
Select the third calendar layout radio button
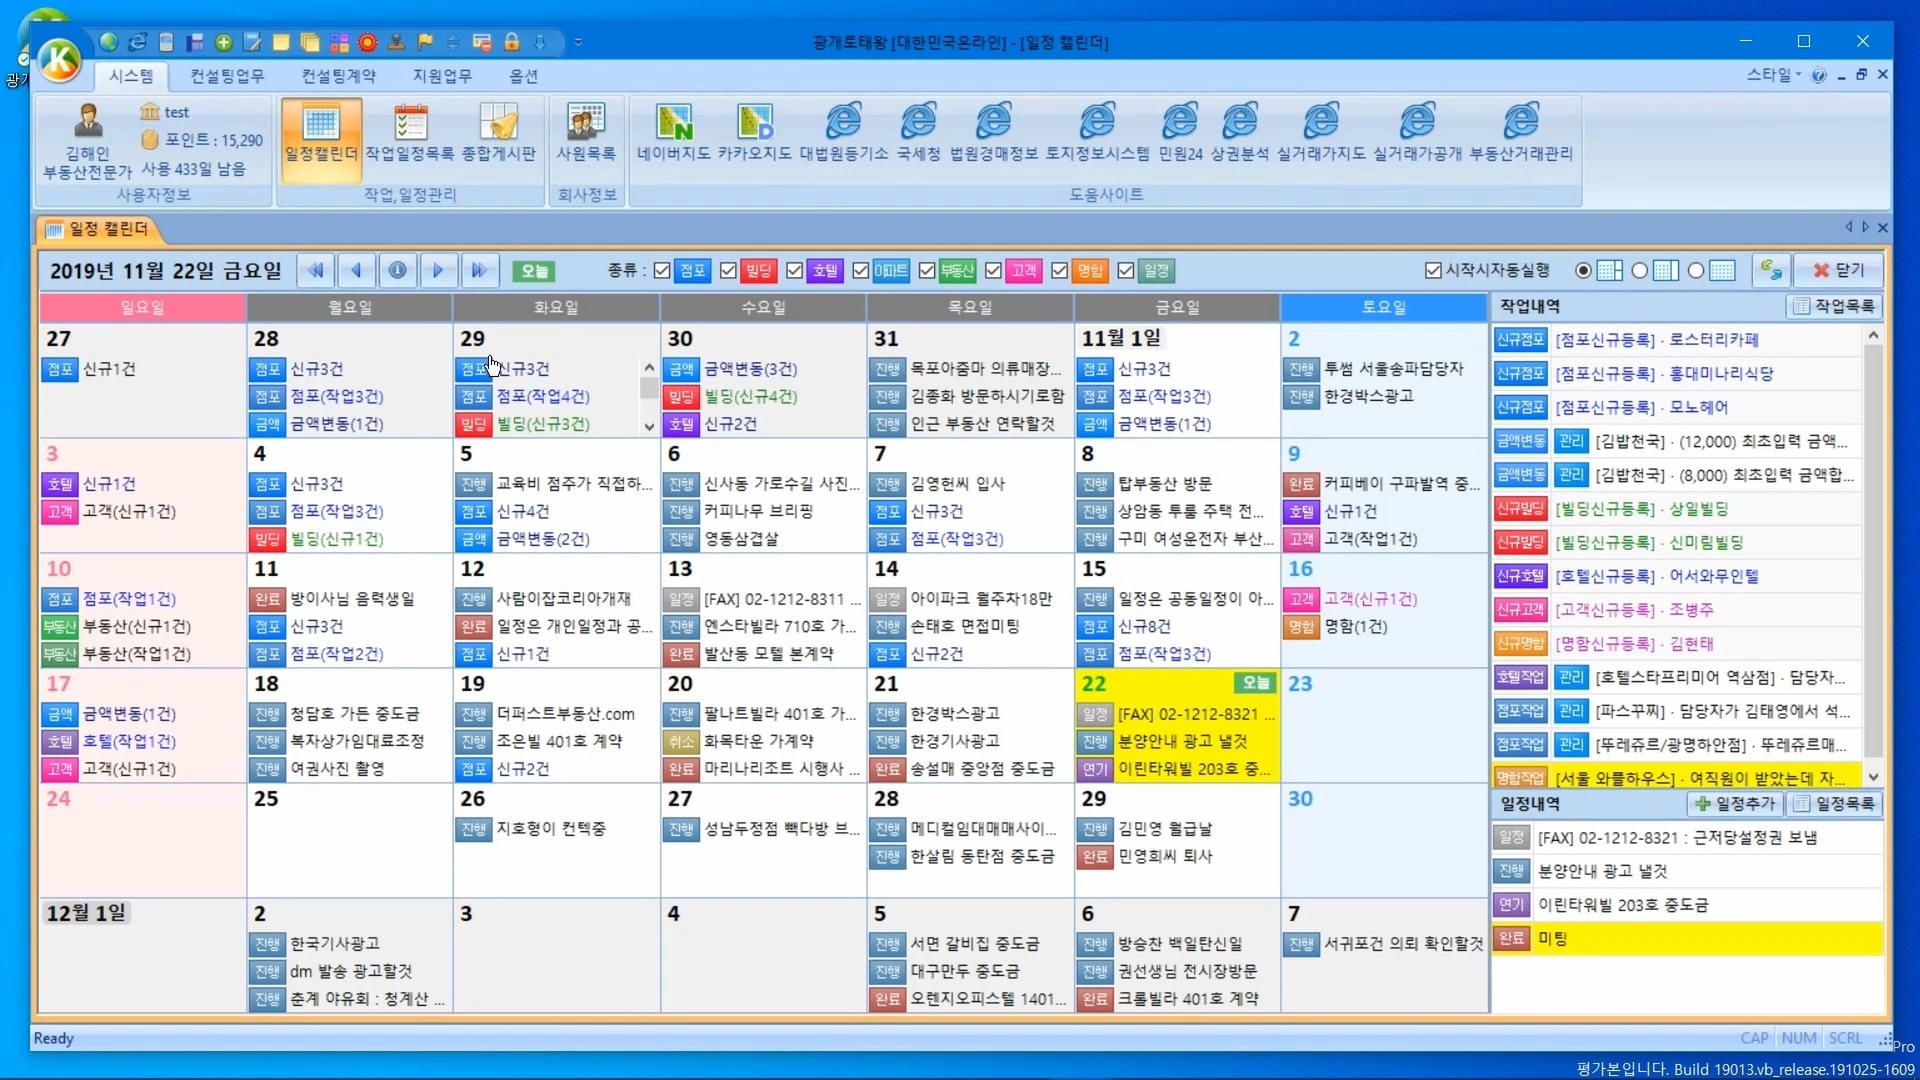coord(1696,271)
